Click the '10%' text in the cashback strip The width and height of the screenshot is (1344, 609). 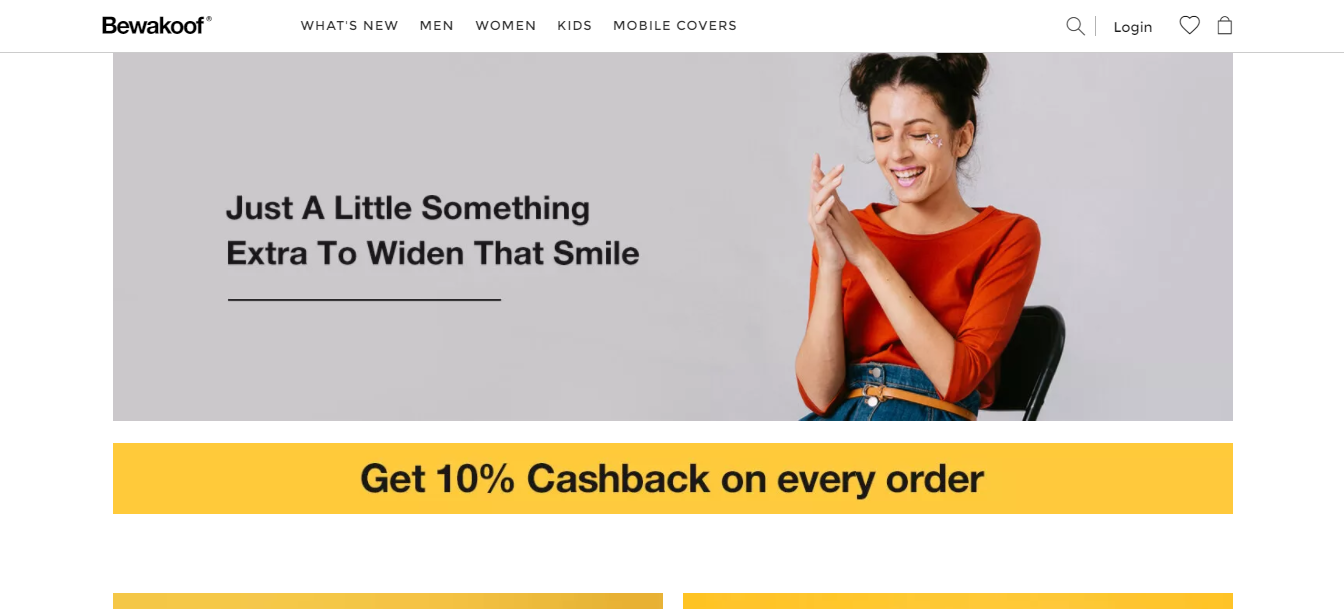point(475,479)
